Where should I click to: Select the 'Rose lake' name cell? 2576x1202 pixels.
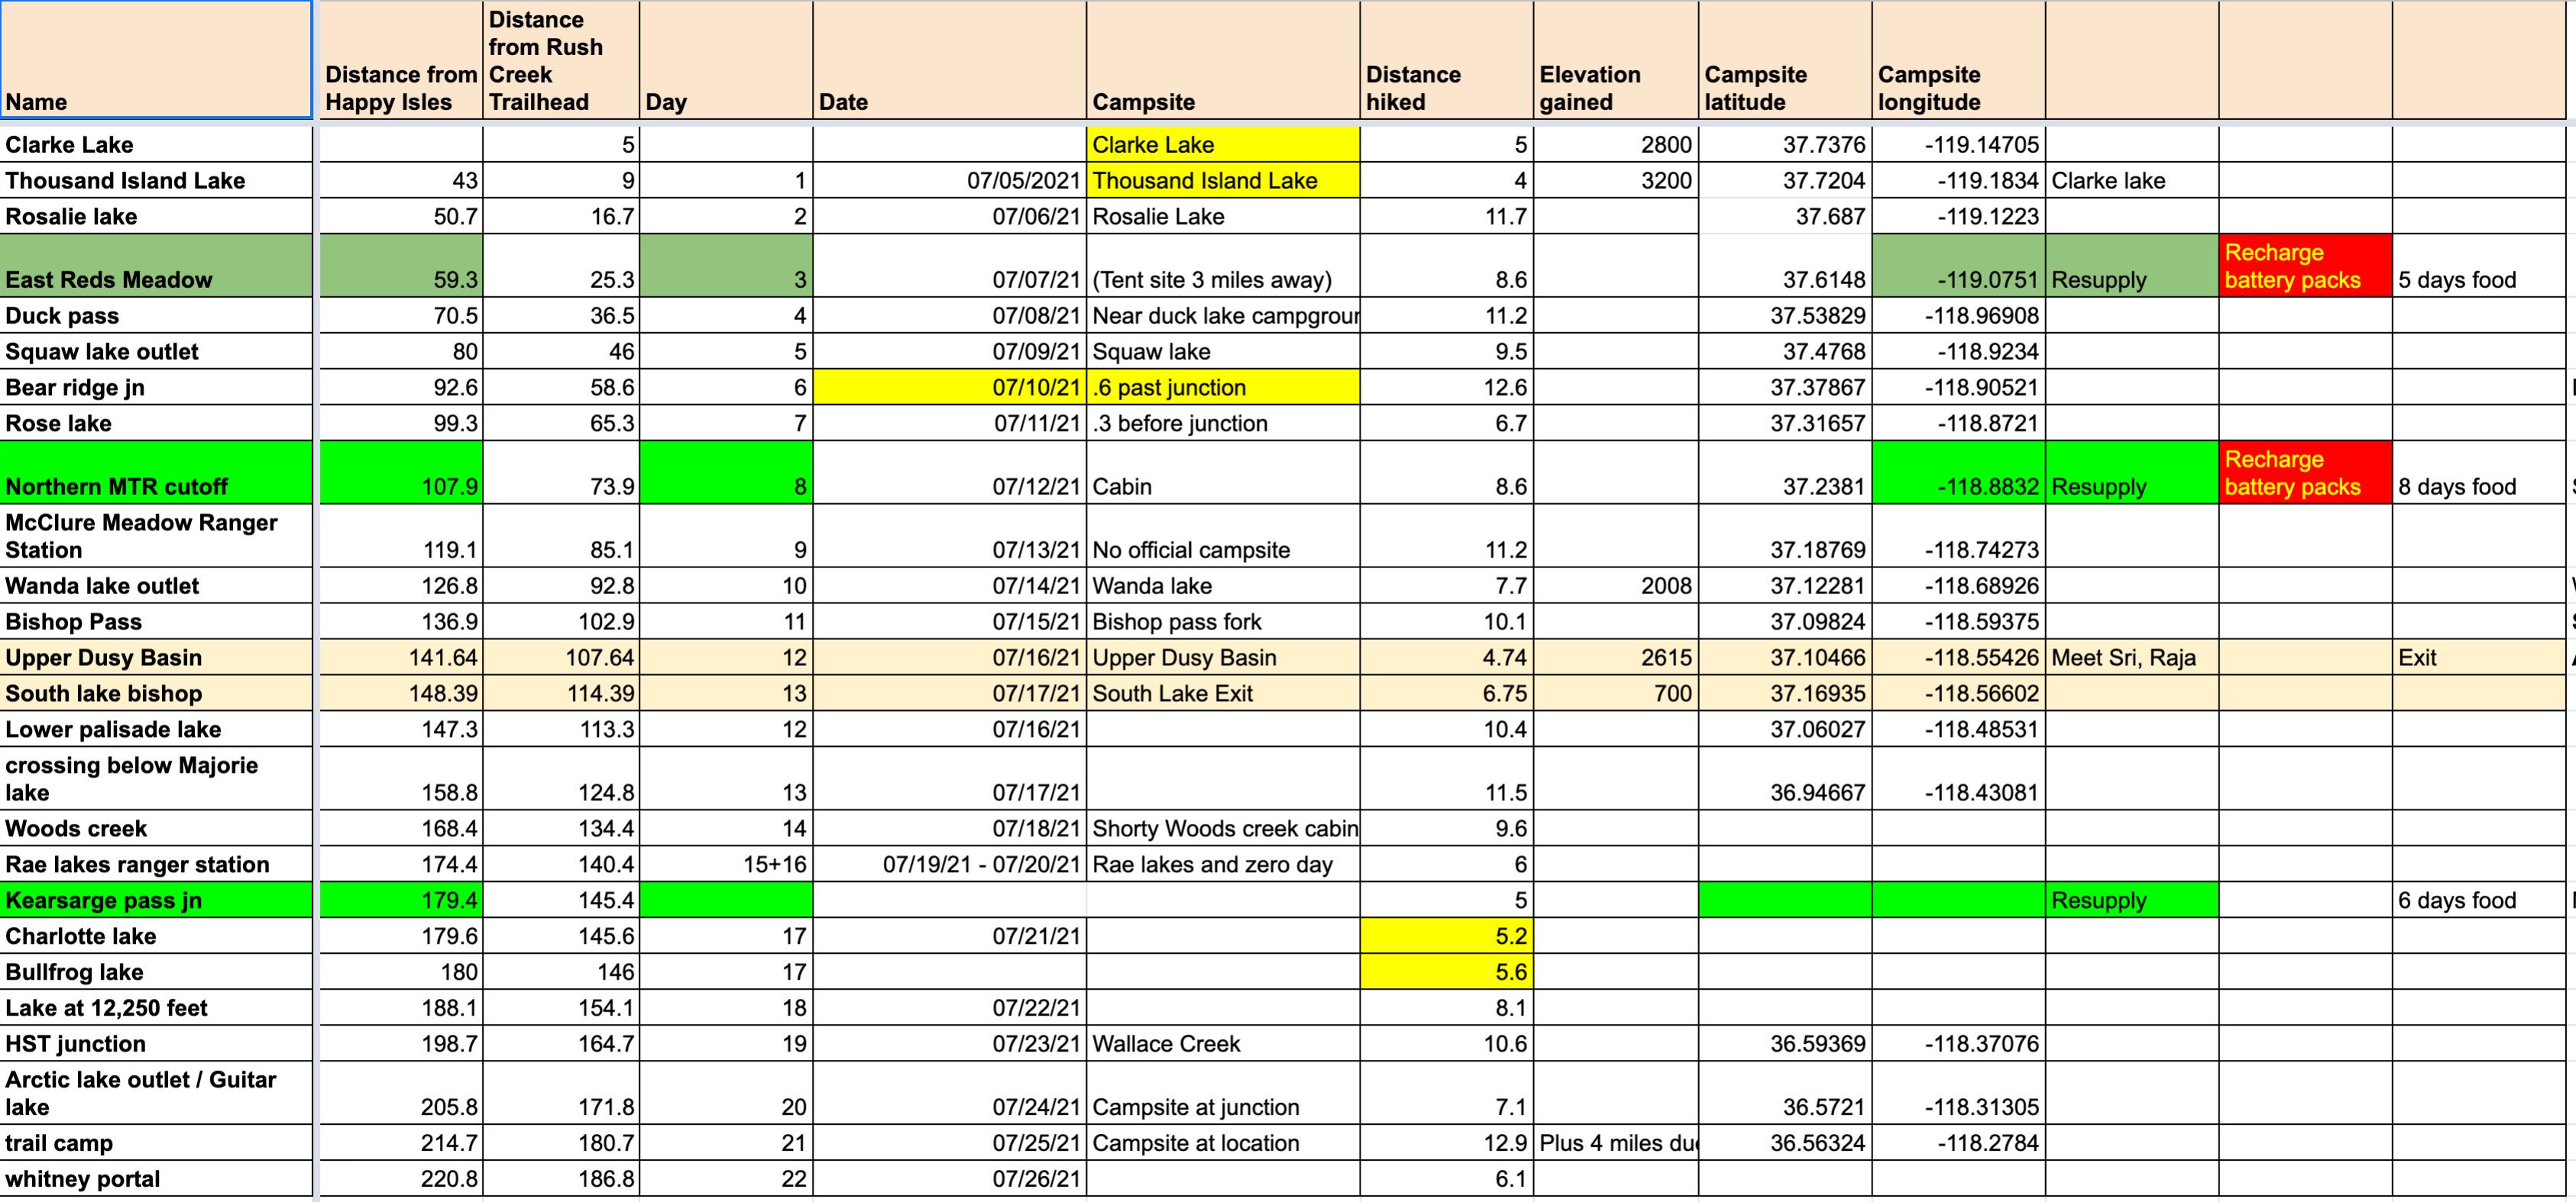click(x=157, y=423)
